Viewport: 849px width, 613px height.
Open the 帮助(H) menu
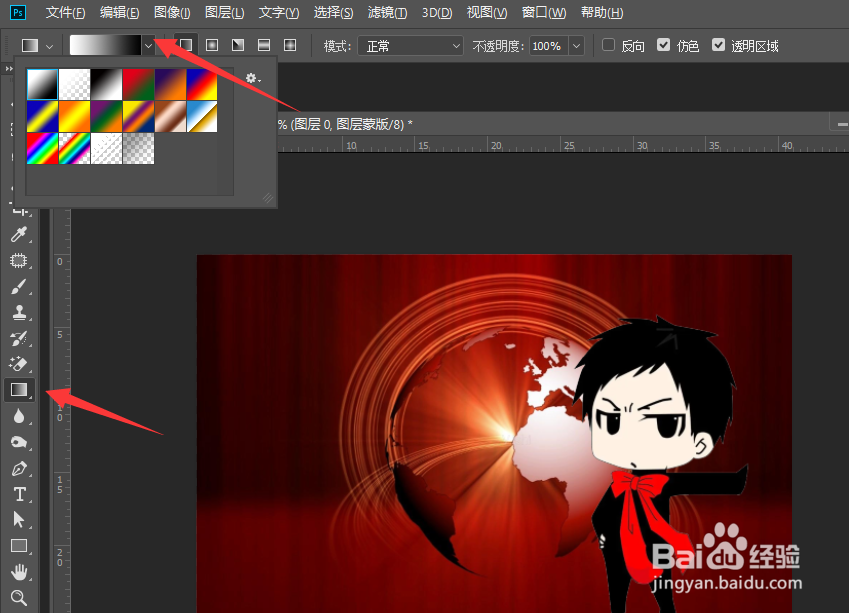click(x=602, y=12)
